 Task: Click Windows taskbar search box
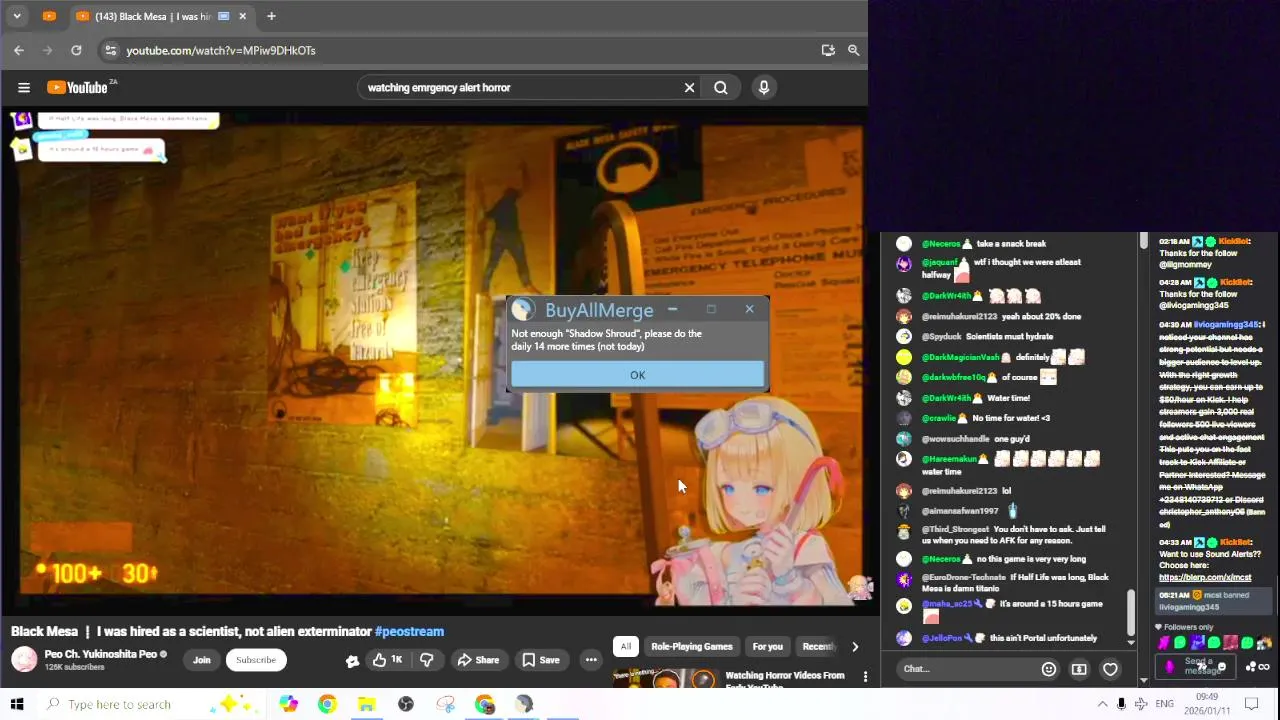point(152,704)
